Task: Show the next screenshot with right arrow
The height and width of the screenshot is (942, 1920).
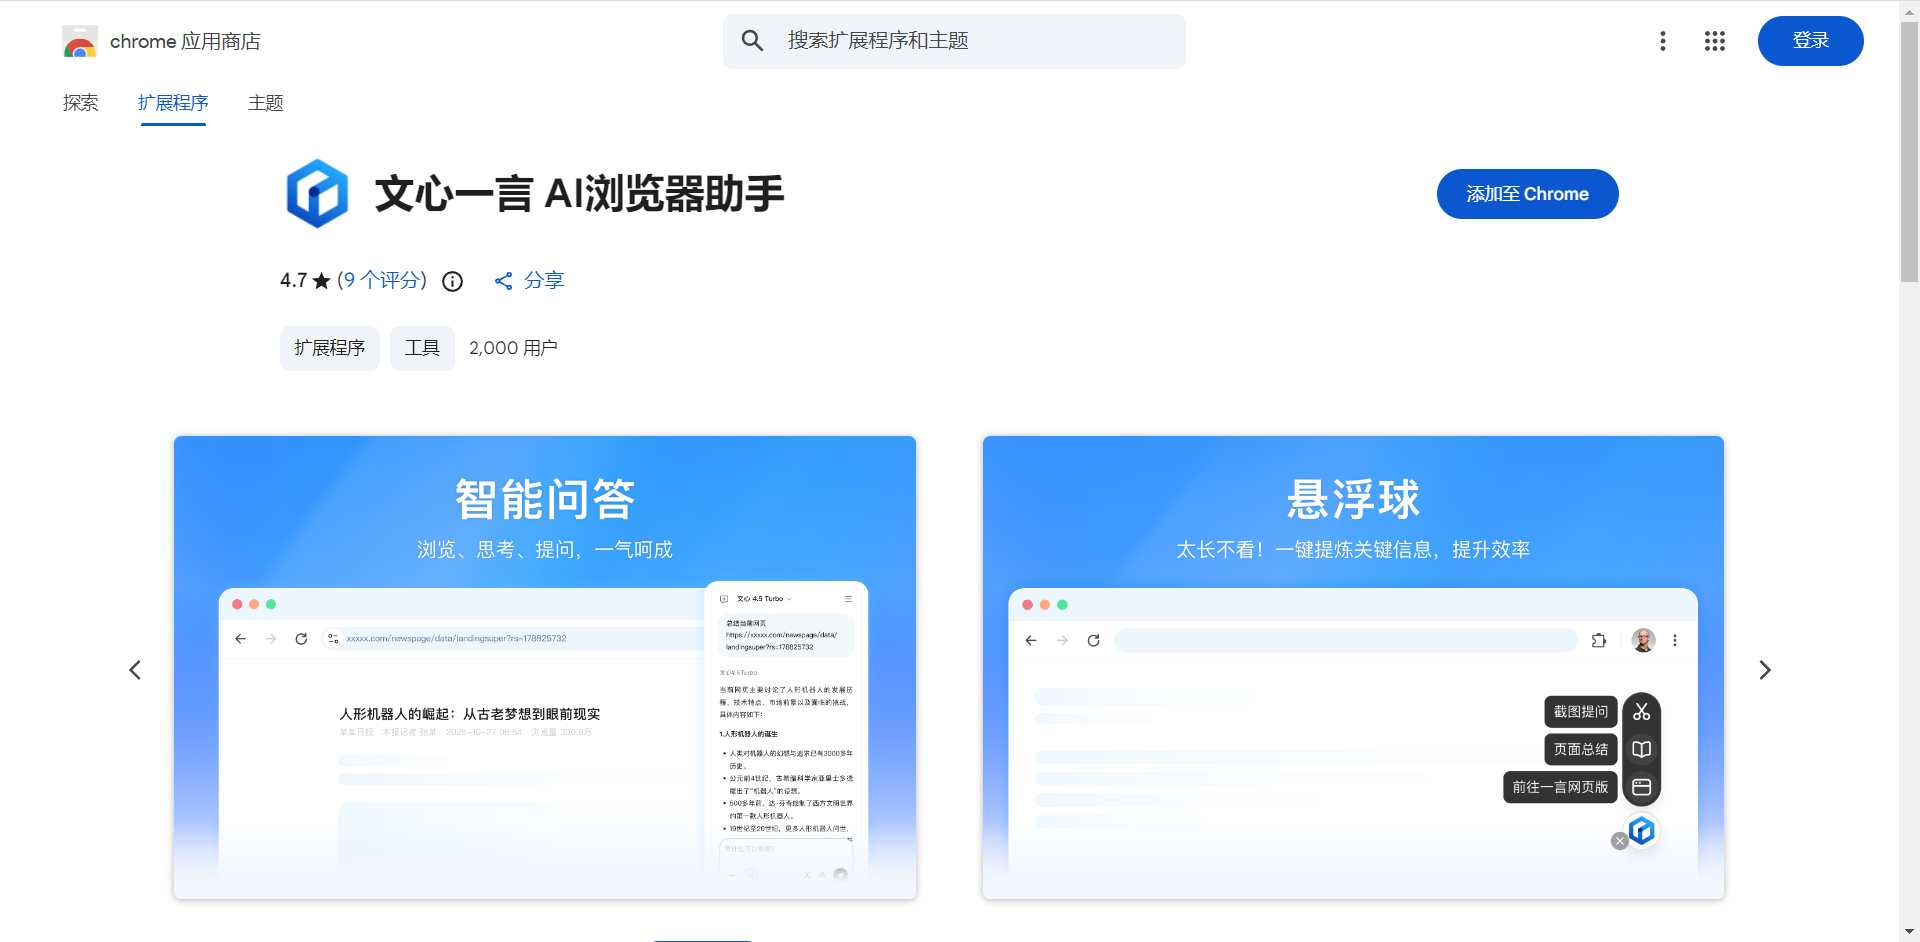Action: (x=1764, y=670)
